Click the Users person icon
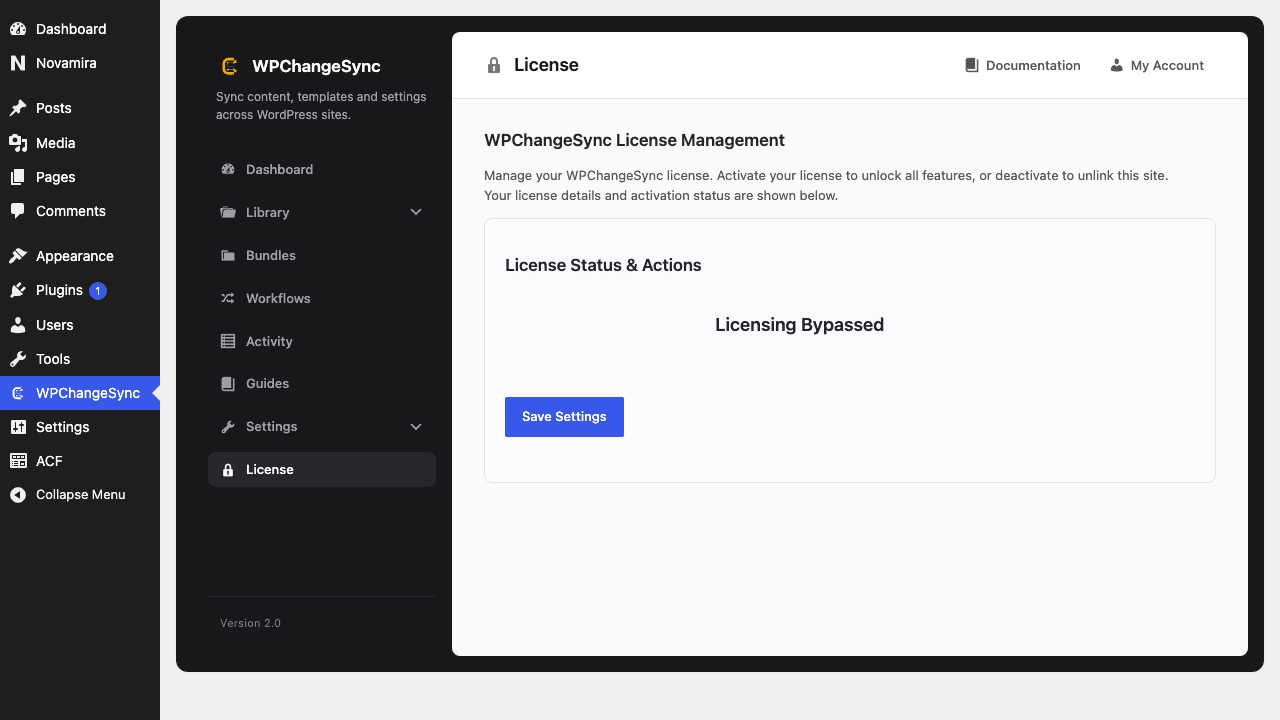This screenshot has height=720, width=1280. (x=18, y=325)
